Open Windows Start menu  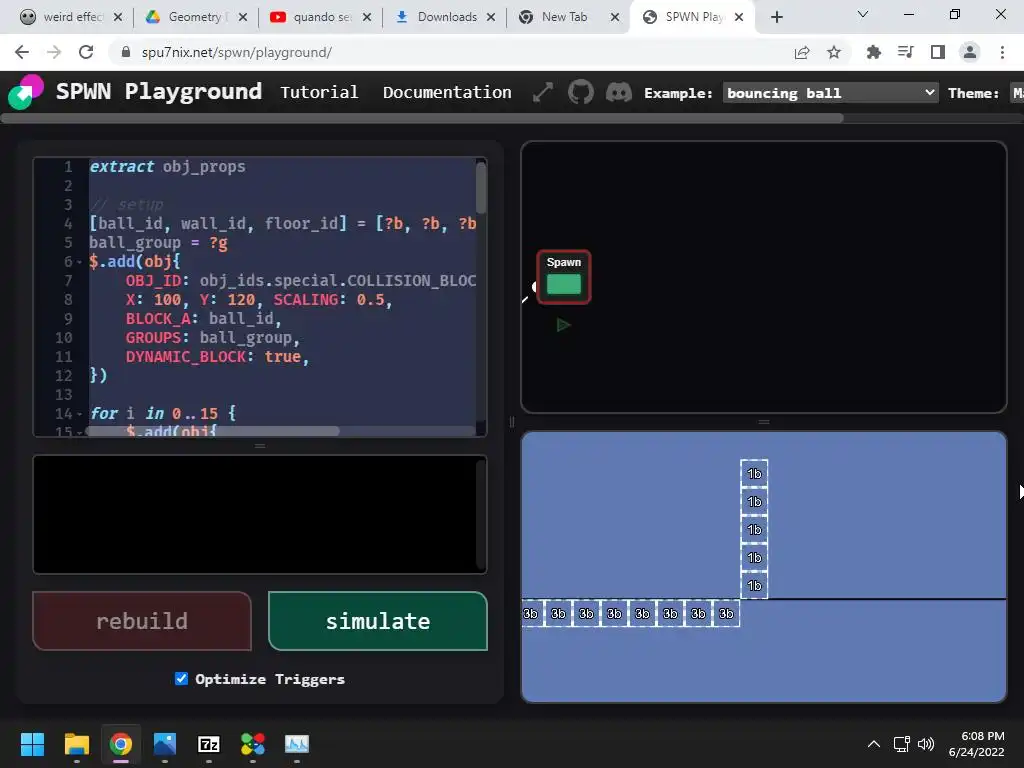[32, 744]
